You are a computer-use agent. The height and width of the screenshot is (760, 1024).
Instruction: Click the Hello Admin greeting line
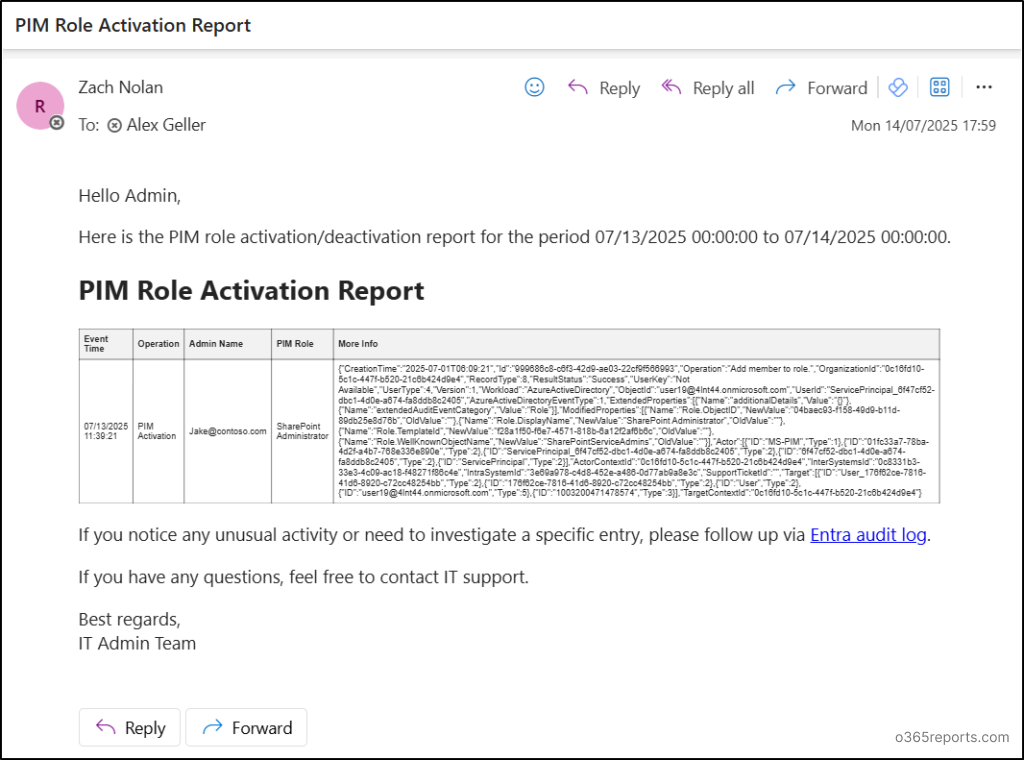point(129,195)
